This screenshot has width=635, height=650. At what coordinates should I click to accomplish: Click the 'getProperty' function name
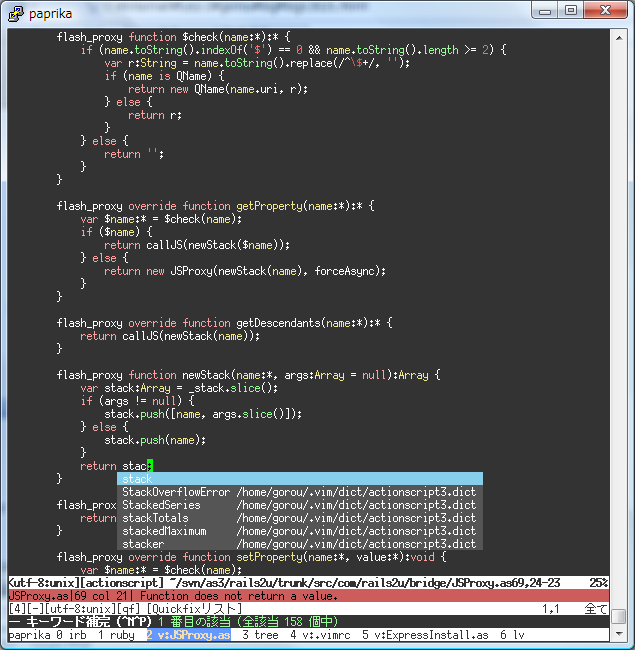[269, 206]
